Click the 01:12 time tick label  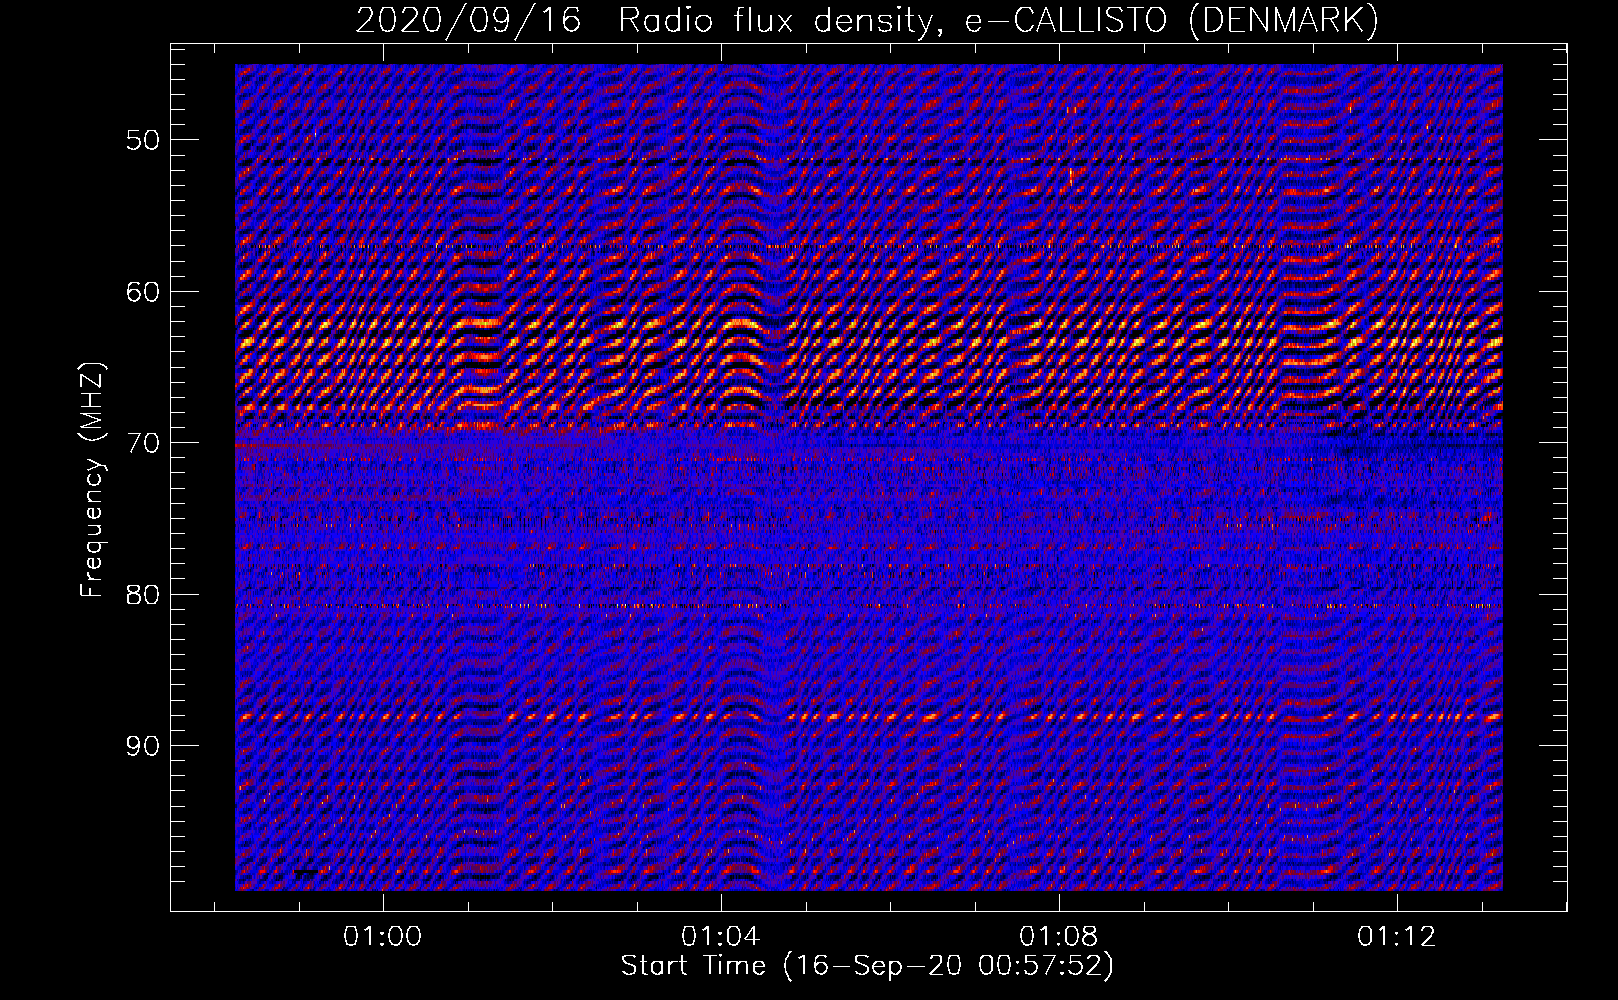(x=1396, y=937)
